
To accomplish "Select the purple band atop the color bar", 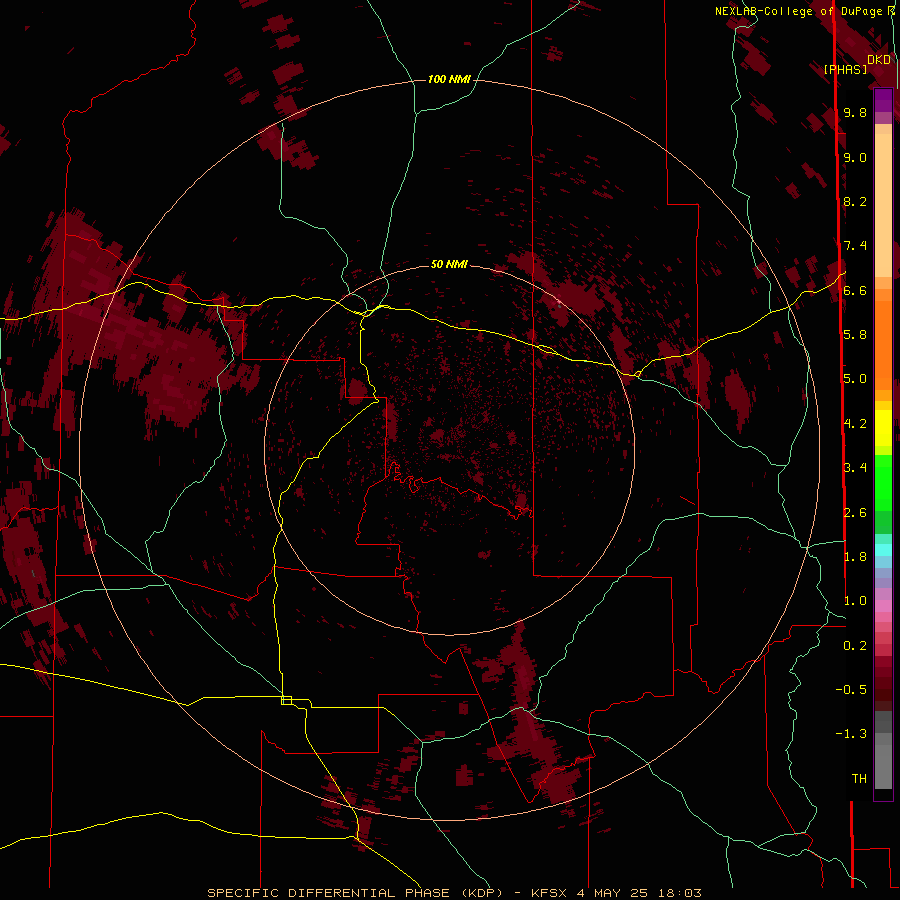I will click(883, 100).
